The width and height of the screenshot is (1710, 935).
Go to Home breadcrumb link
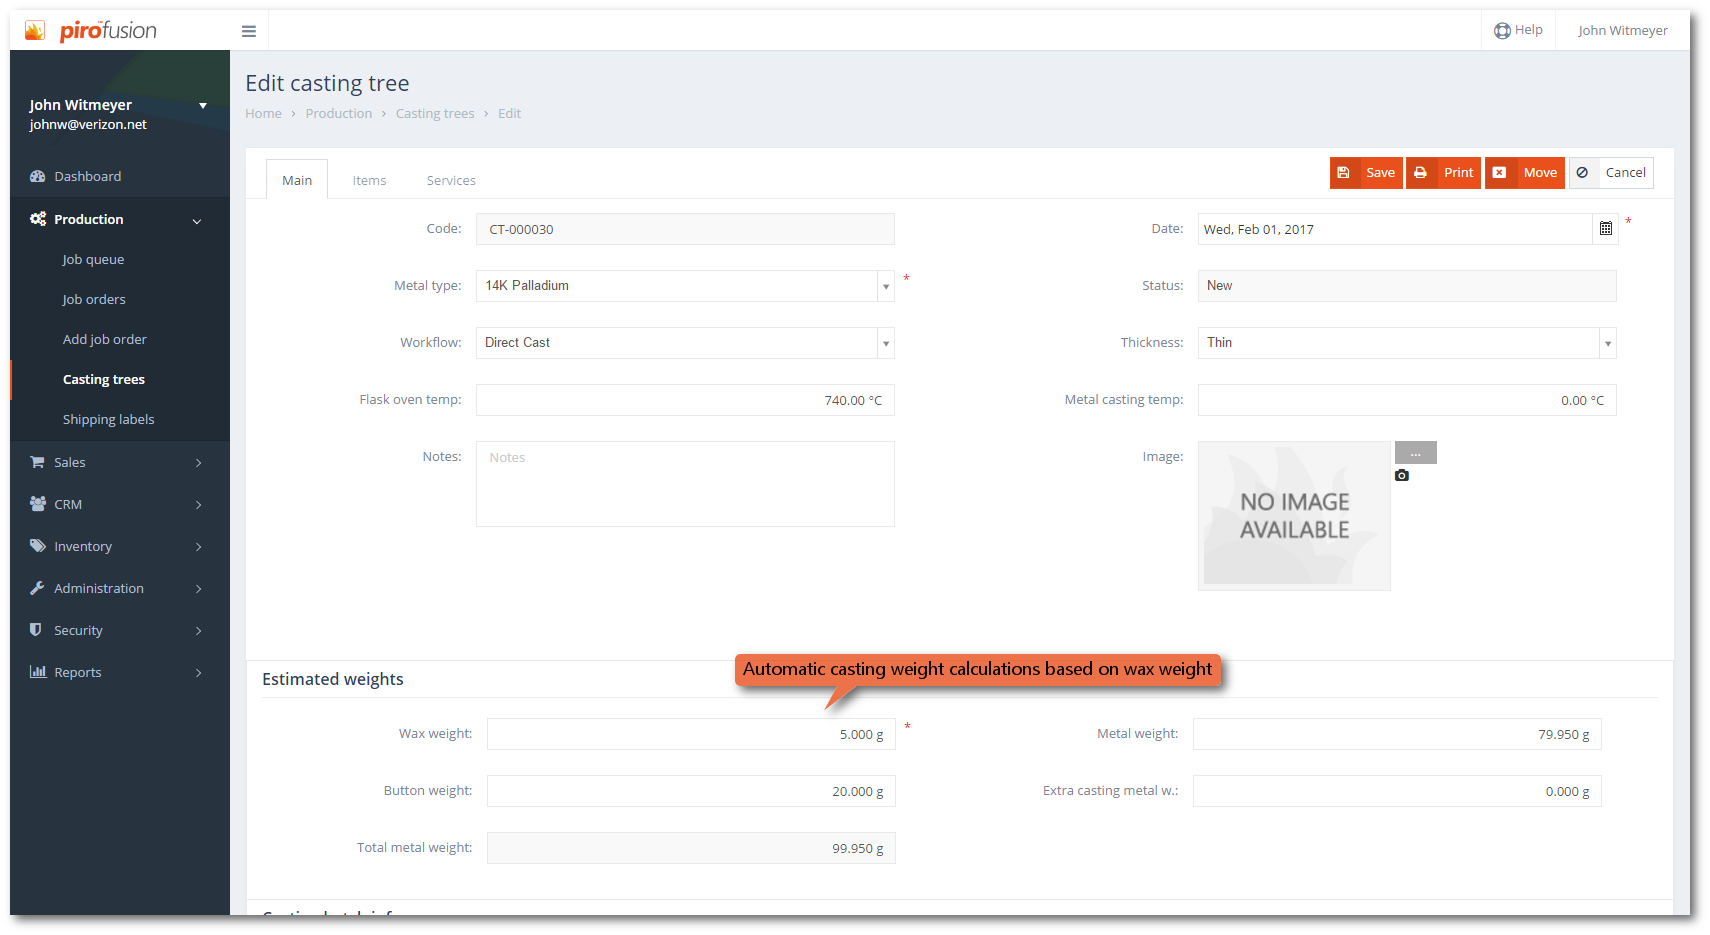tap(263, 113)
